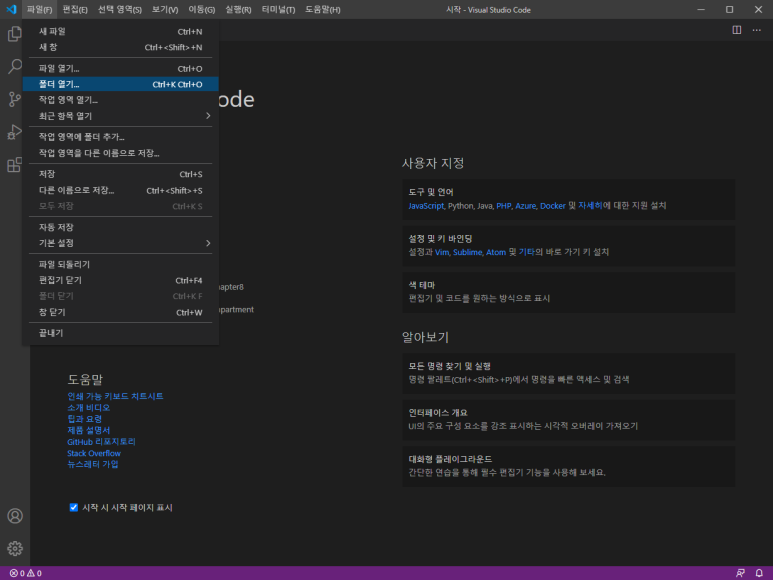Click the VS Code logo in title bar
Viewport: 773px width, 580px height.
click(11, 9)
